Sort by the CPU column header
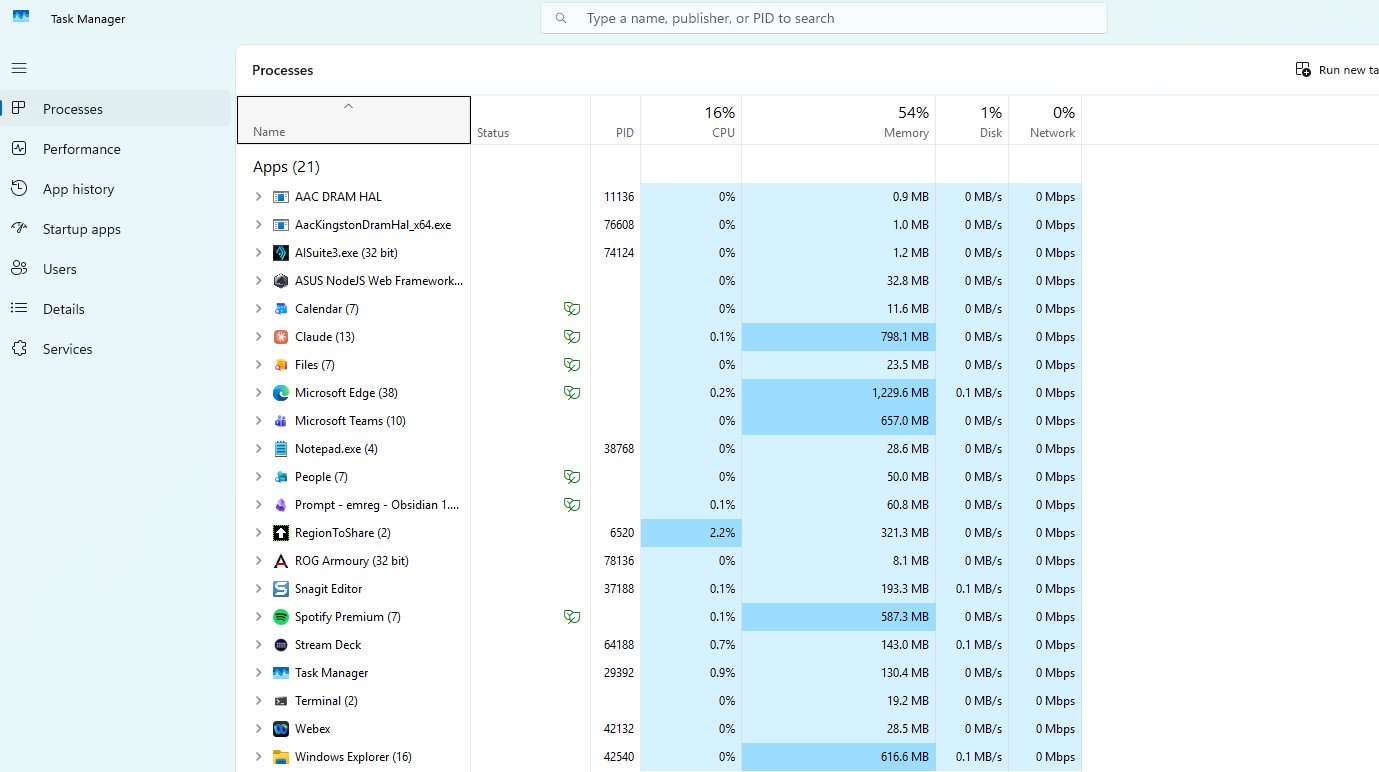Viewport: 1379px width, 772px height. pos(691,120)
